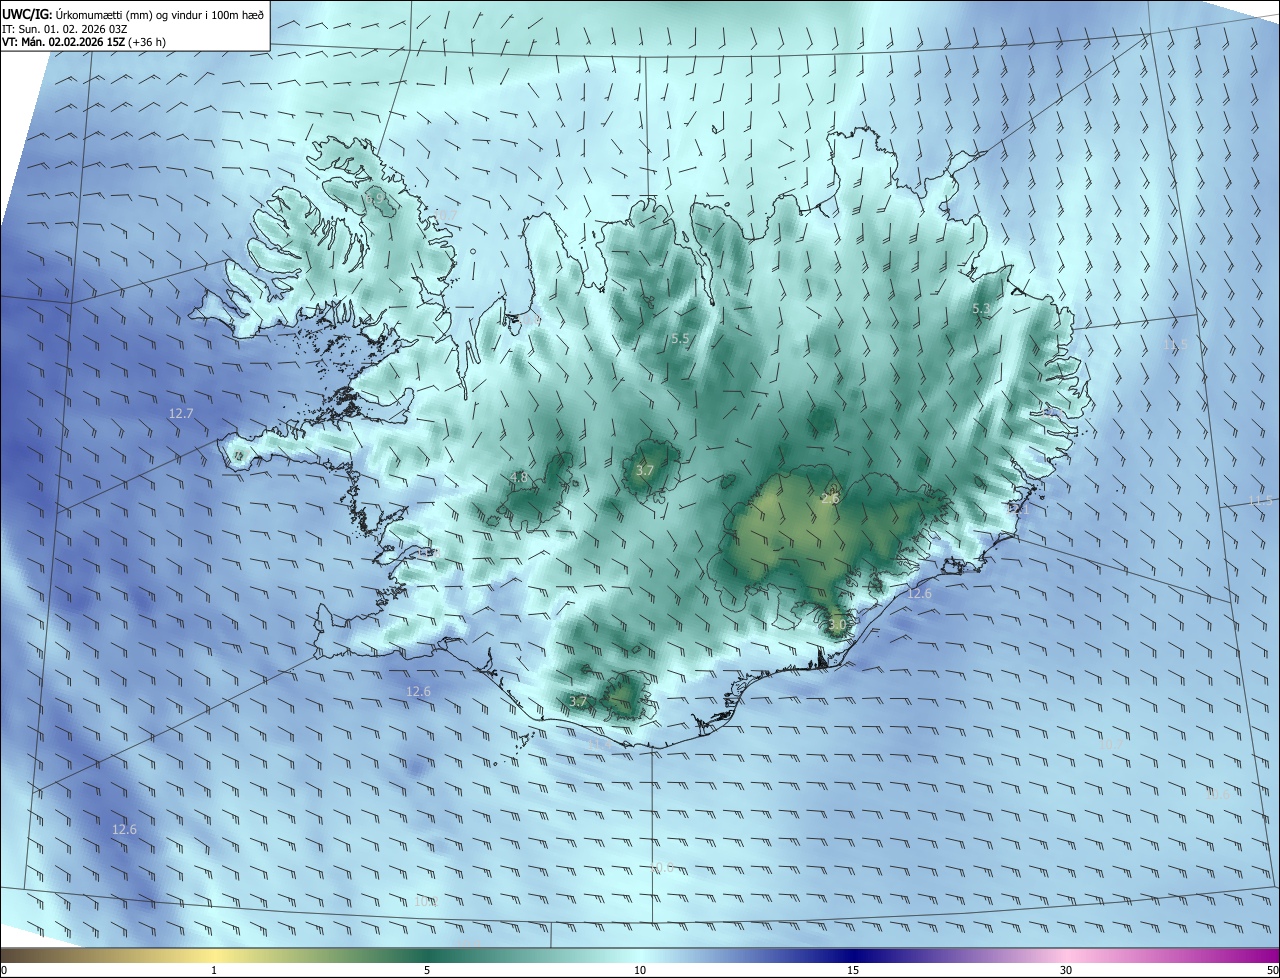This screenshot has width=1280, height=978.
Task: Select the 'IT: Sun. 01. 02. 2026 03Z' line
Action: tap(65, 29)
